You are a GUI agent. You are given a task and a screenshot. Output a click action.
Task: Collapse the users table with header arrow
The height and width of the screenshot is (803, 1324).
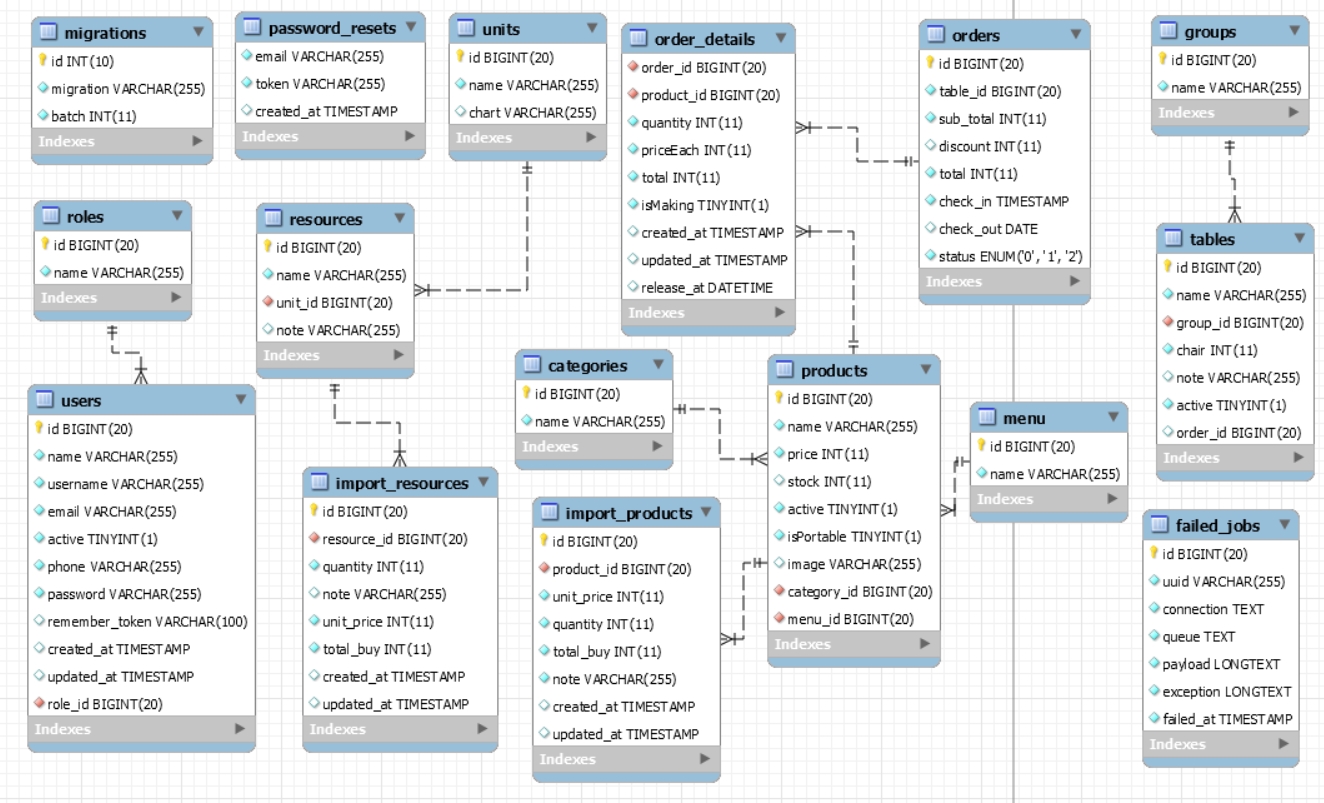(240, 400)
